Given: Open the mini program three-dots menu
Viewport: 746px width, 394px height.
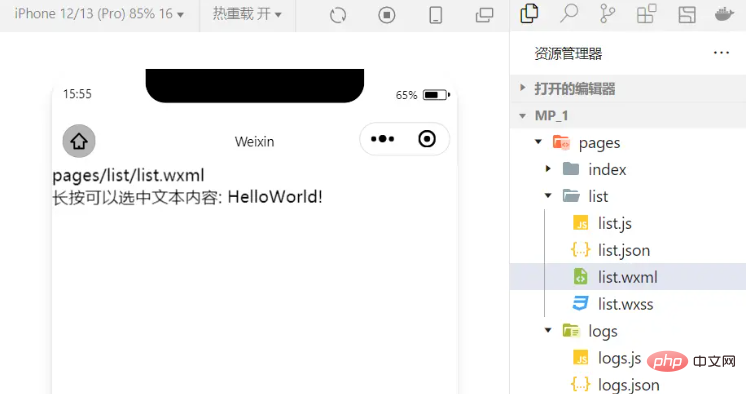Looking at the screenshot, I should click(383, 139).
